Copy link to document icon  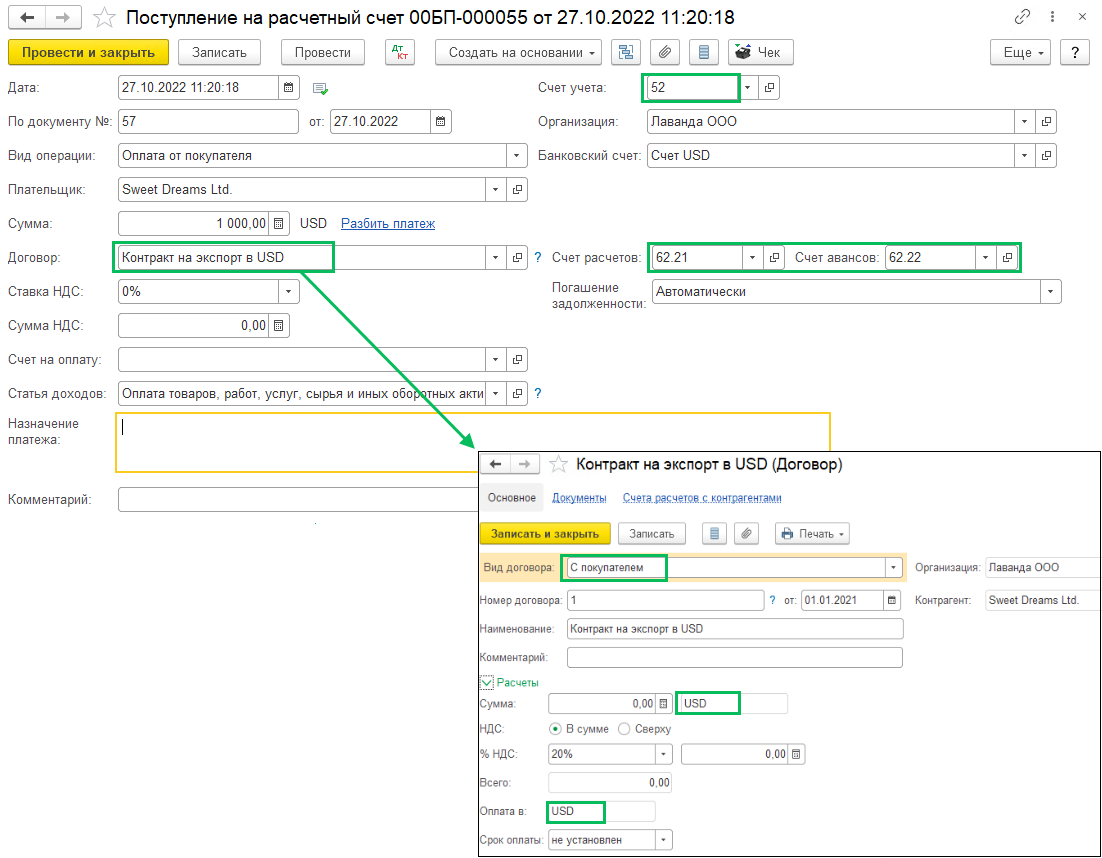click(1022, 16)
